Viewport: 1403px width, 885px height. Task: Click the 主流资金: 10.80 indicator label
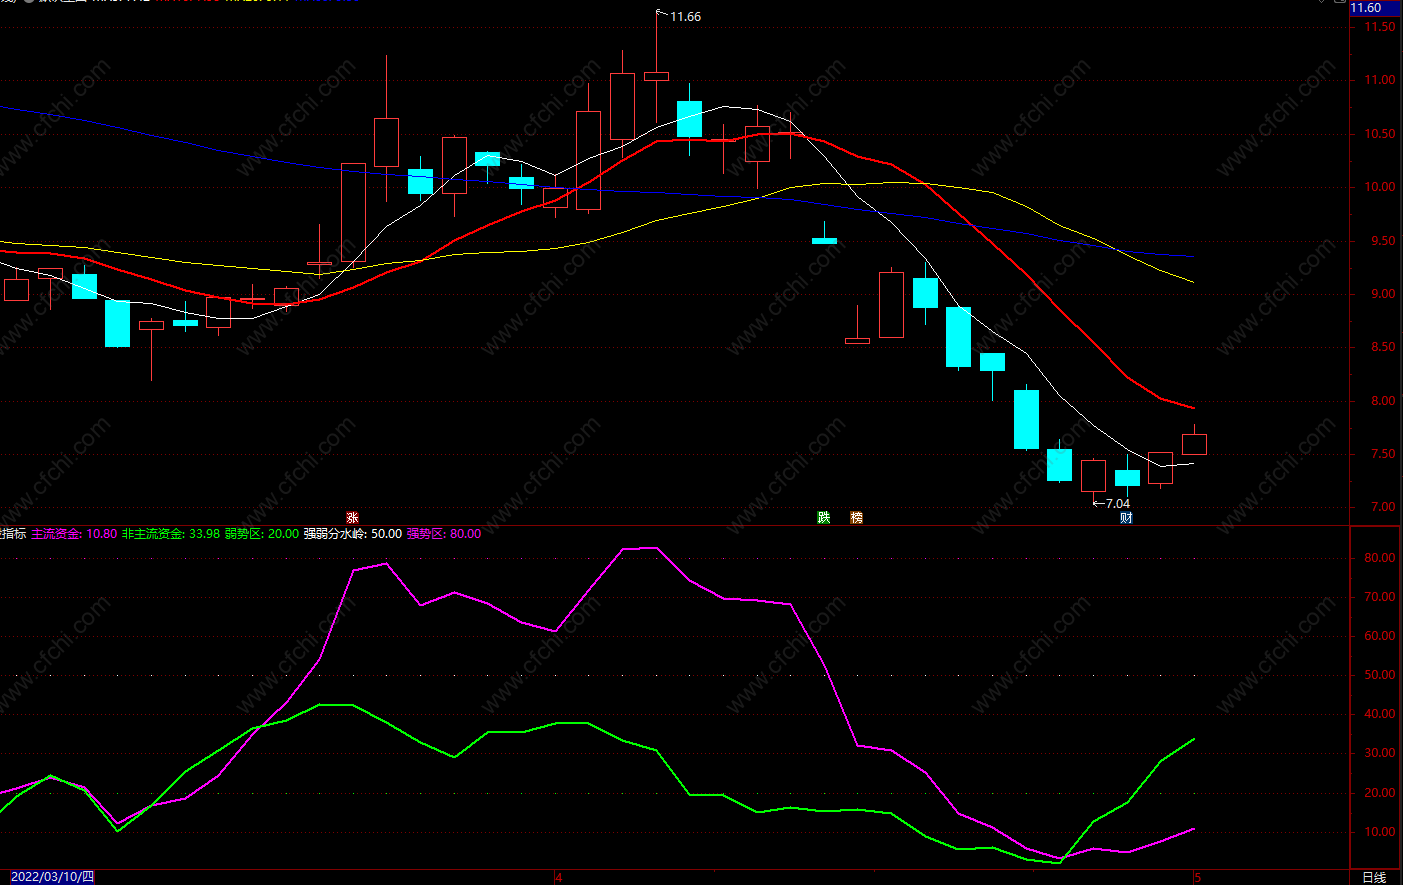(74, 534)
